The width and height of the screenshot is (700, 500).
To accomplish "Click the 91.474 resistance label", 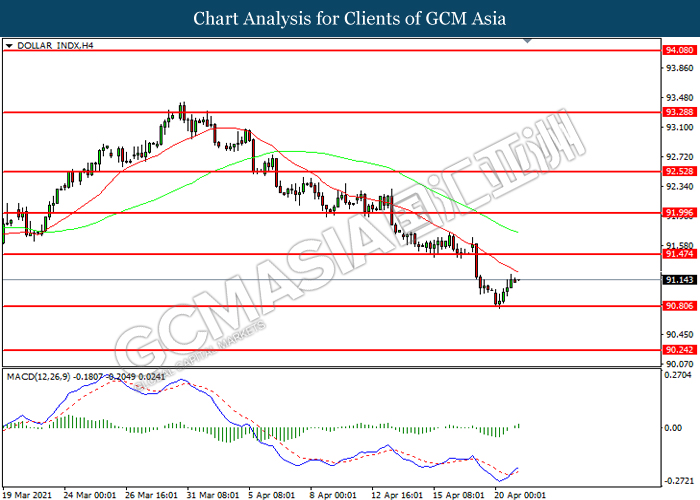I will pyautogui.click(x=679, y=254).
